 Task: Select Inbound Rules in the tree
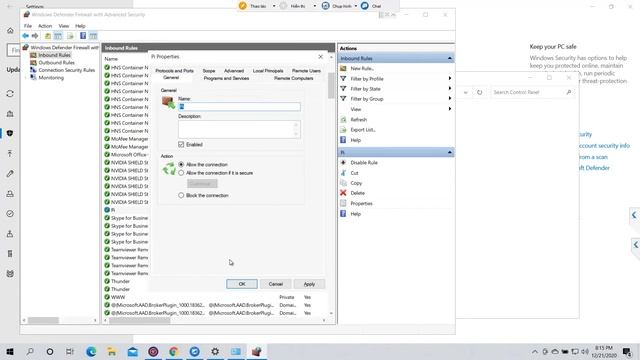(x=54, y=55)
